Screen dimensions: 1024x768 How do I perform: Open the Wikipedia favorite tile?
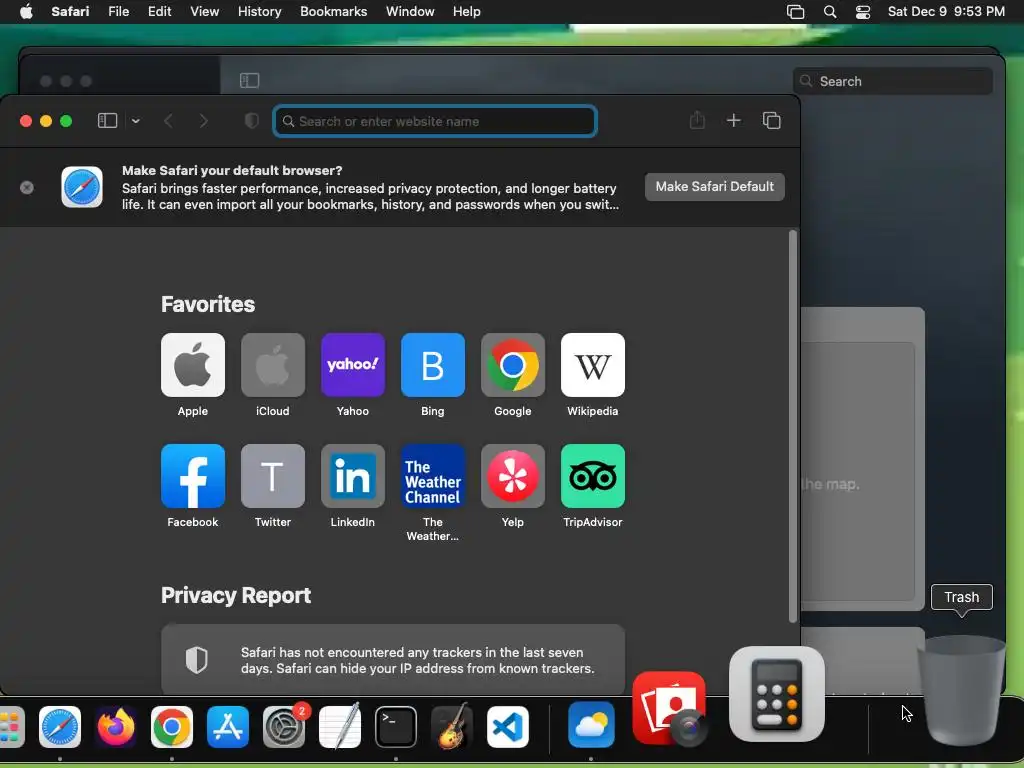(x=593, y=365)
